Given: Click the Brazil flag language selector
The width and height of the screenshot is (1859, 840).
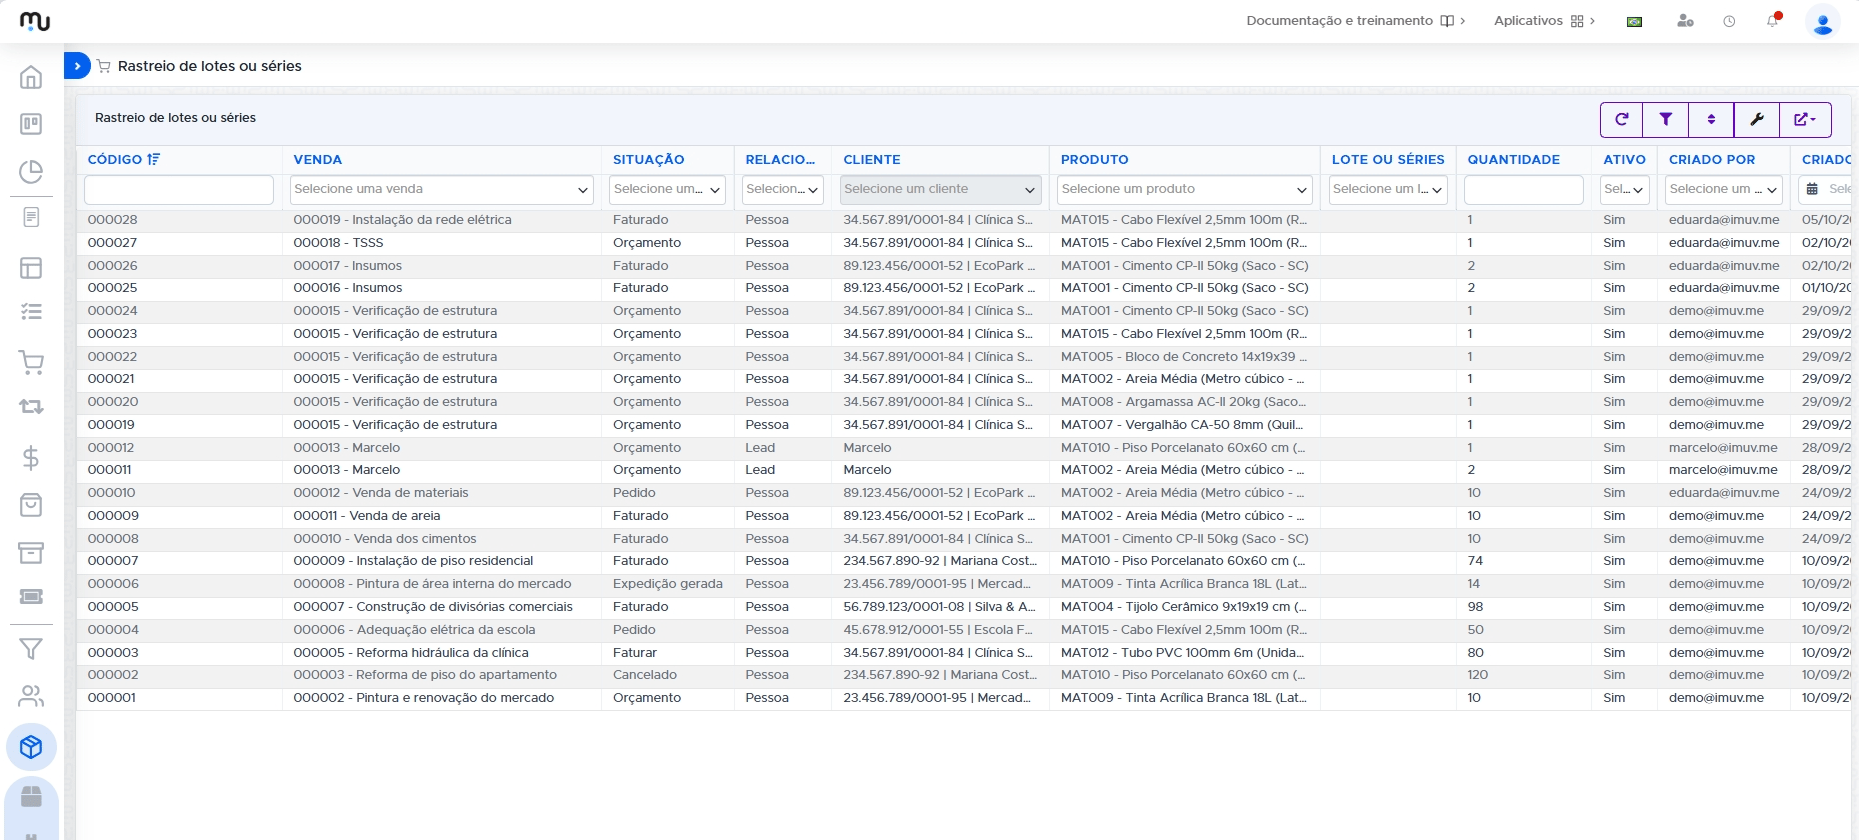Looking at the screenshot, I should click(x=1635, y=21).
